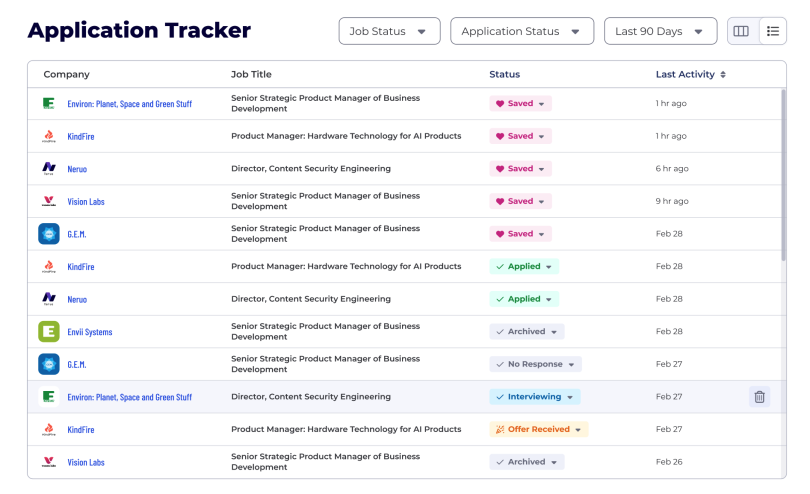Open G.E.M. link in the Feb 27 row
Viewport: 810px width, 494px height.
pos(76,364)
